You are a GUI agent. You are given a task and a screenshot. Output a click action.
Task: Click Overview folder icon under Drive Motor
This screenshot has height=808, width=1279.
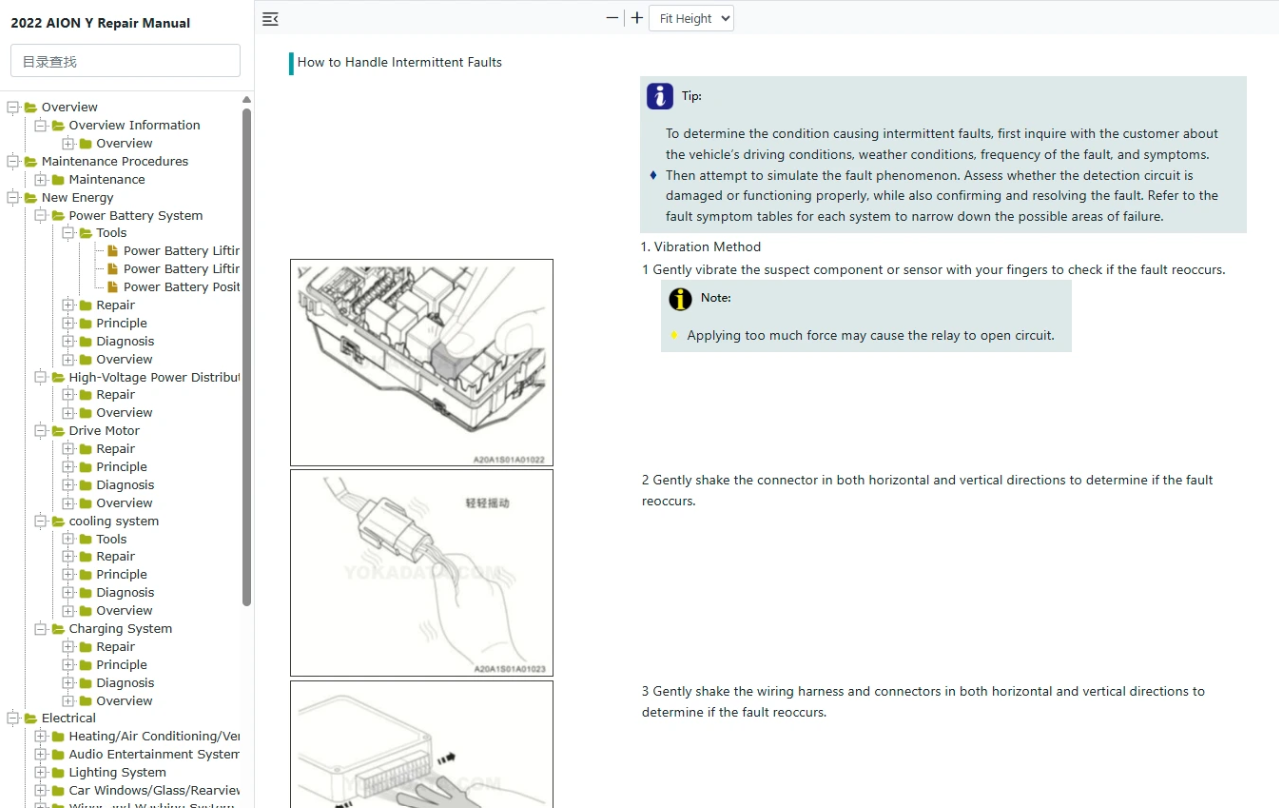(86, 503)
